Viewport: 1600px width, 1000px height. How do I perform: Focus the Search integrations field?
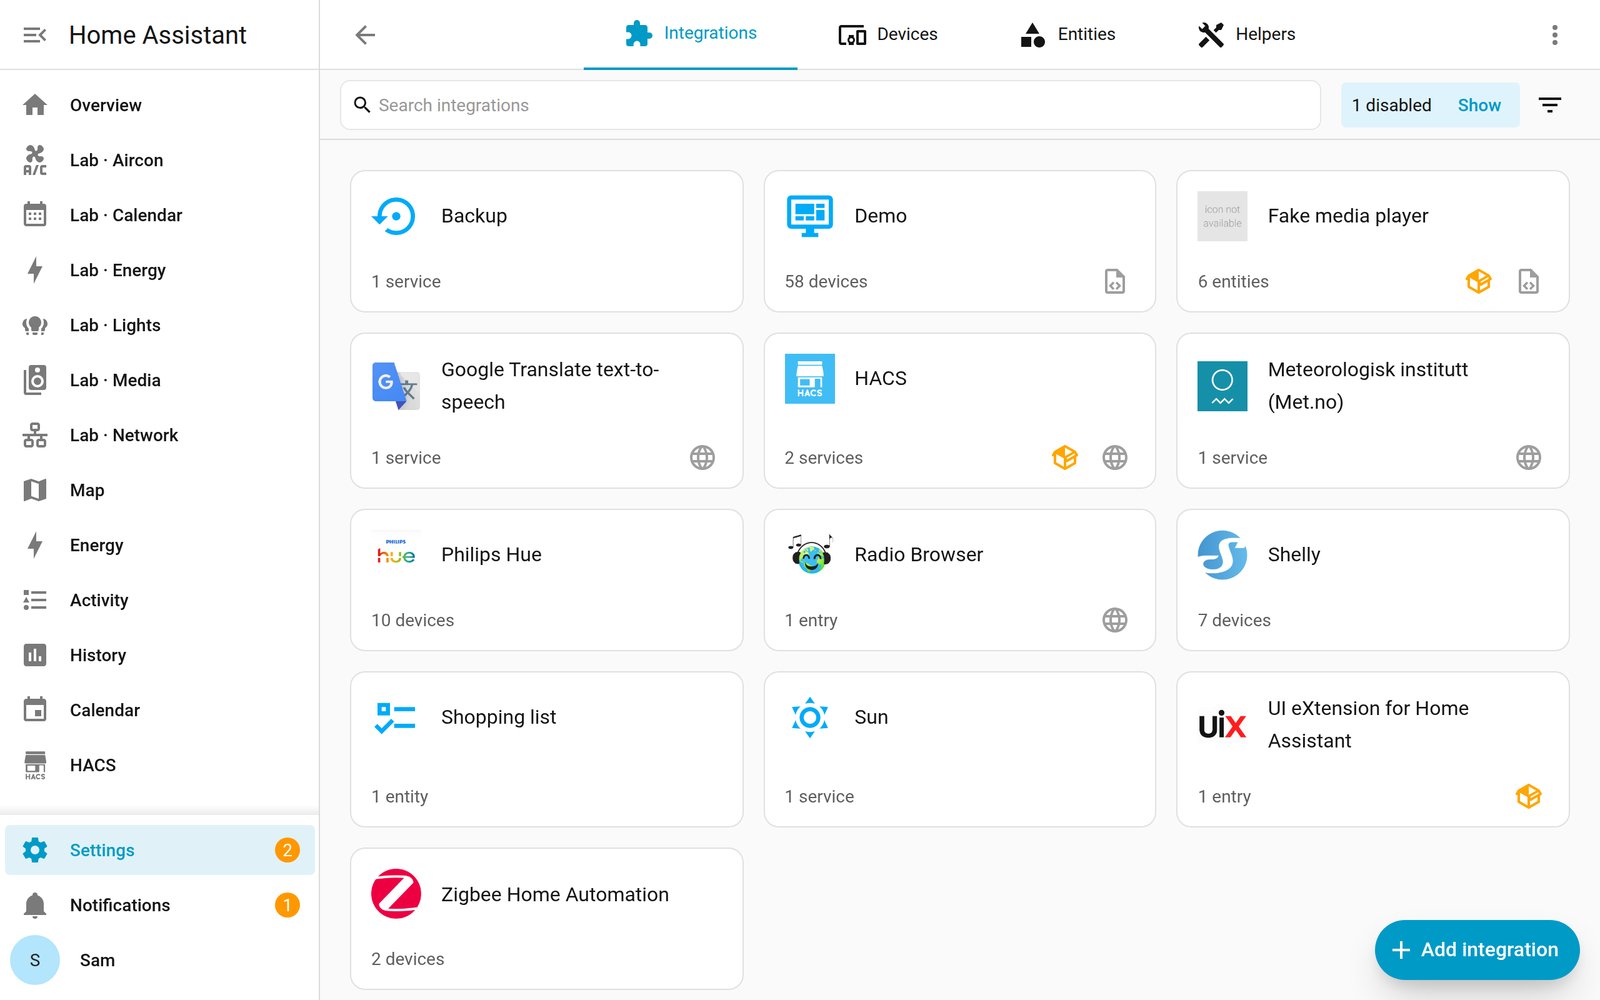tap(830, 105)
